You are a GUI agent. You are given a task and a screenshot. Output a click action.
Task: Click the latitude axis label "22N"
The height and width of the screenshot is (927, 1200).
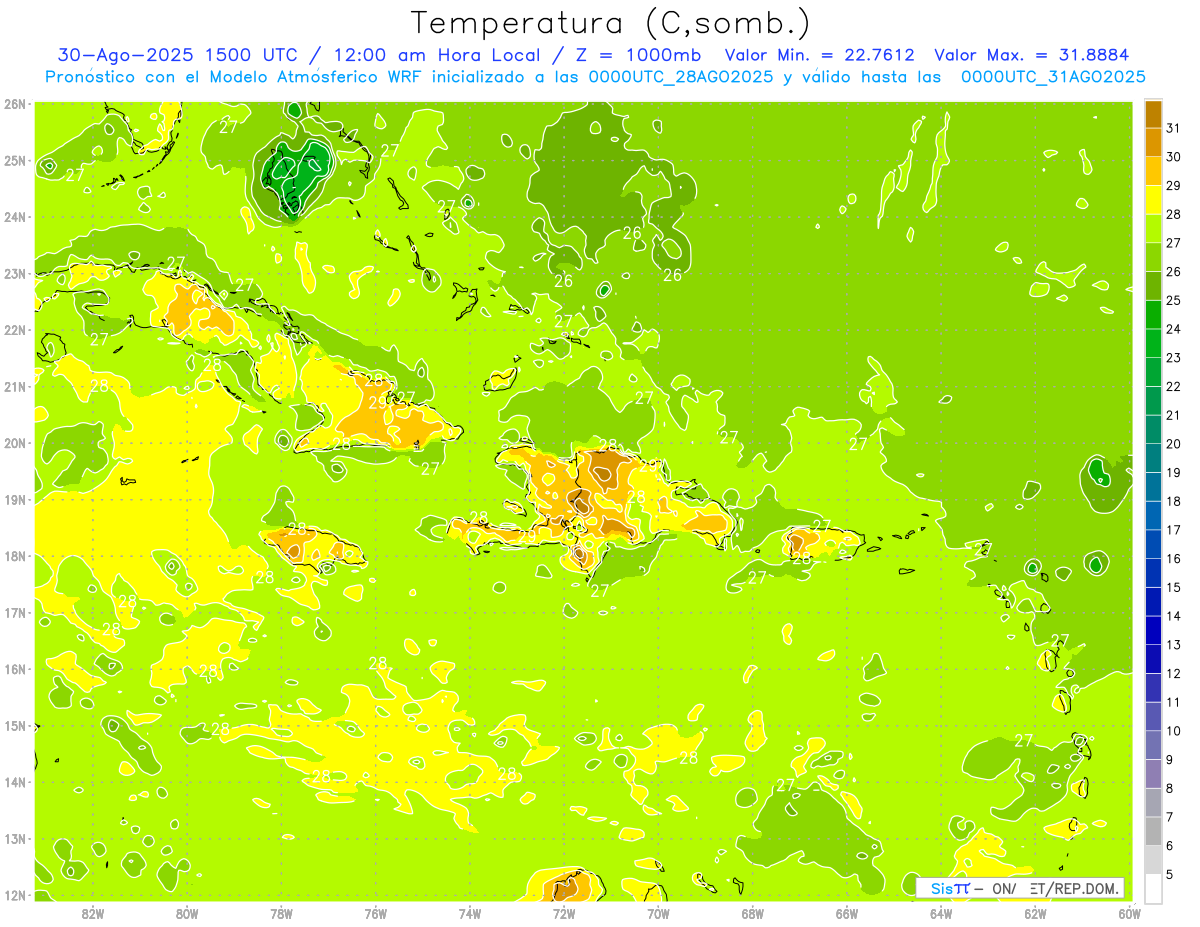pyautogui.click(x=15, y=330)
